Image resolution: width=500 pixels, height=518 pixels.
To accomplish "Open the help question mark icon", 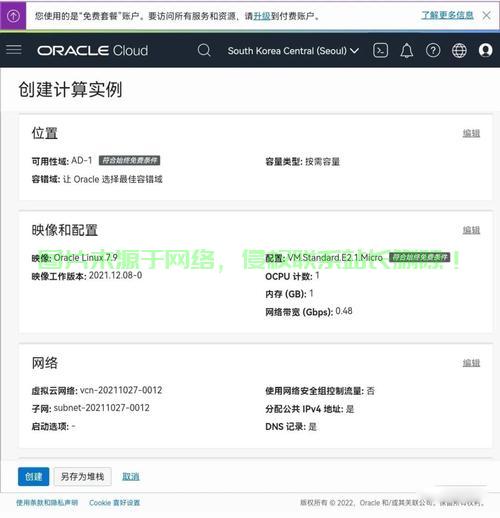I will (x=433, y=51).
